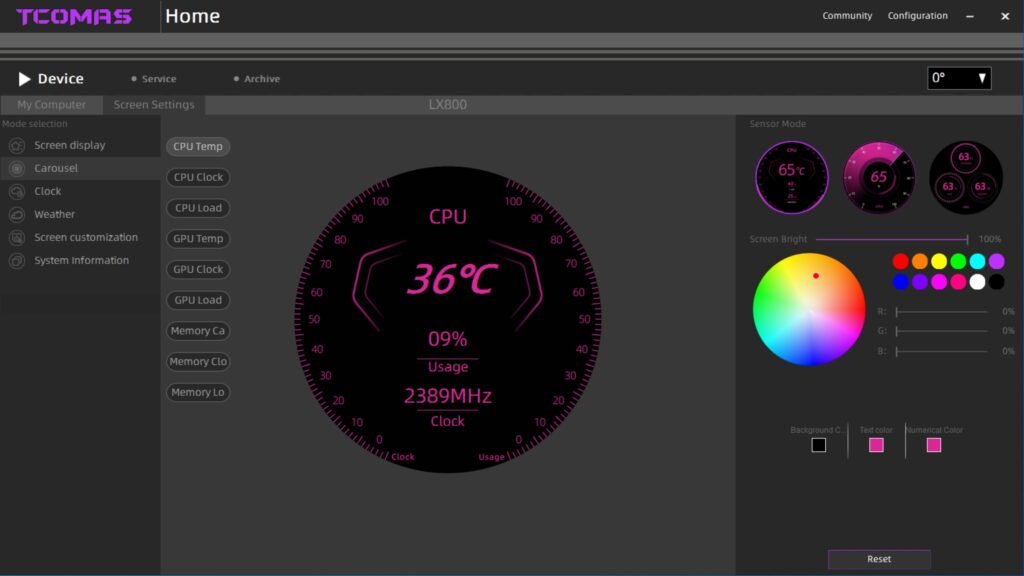Enable the CPU Clock sensor pill
This screenshot has height=576, width=1024.
(x=198, y=177)
